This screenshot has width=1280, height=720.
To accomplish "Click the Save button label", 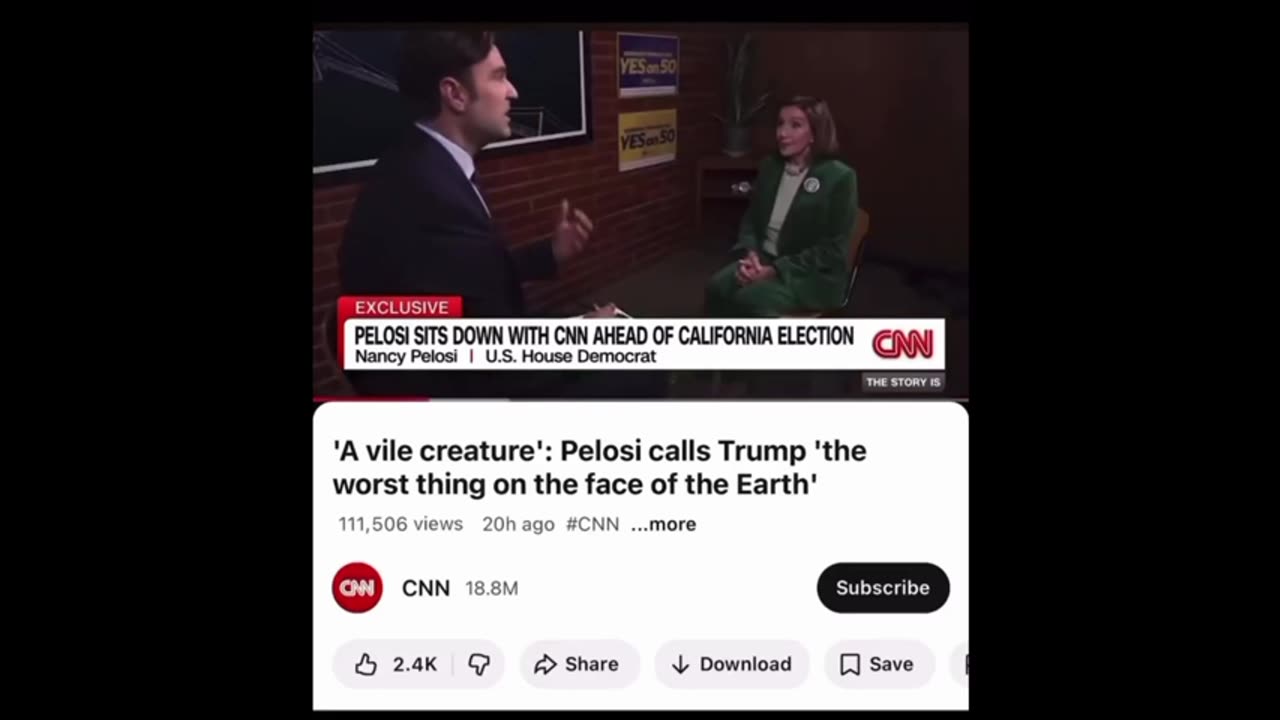I will (x=891, y=664).
